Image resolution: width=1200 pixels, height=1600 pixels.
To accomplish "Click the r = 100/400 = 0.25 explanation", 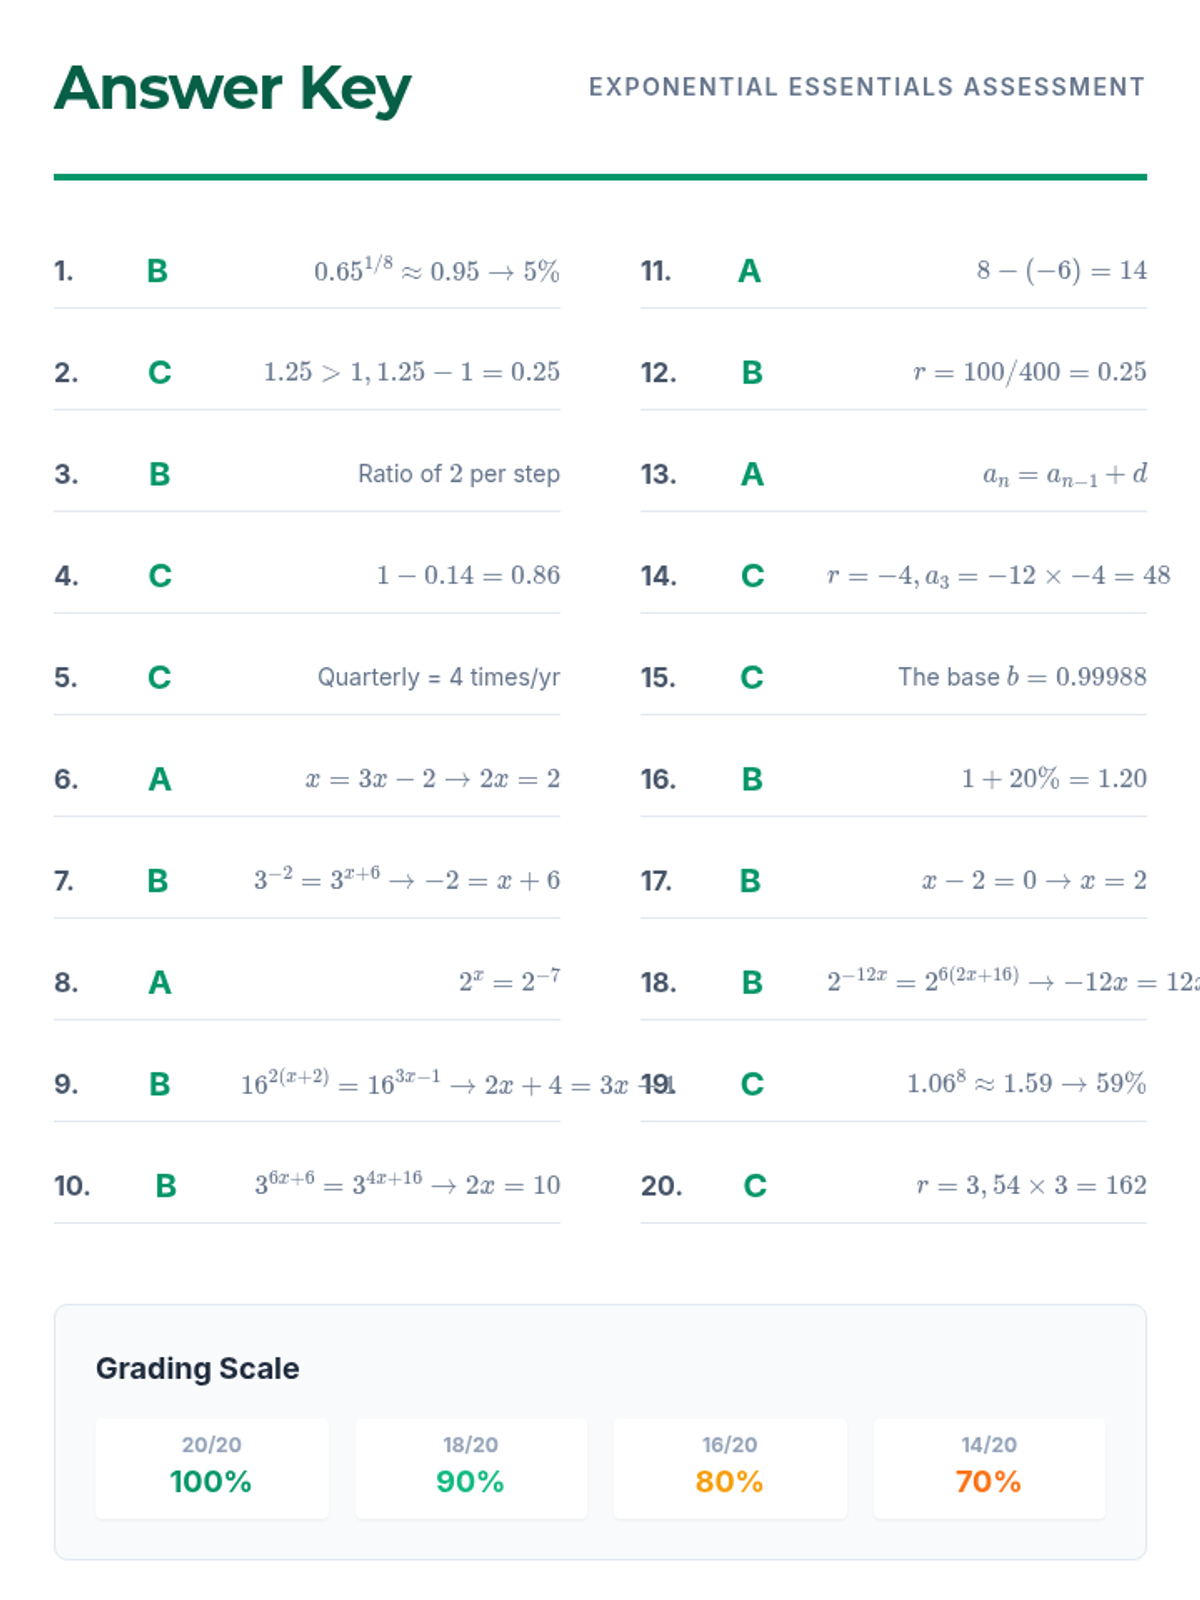I will (1029, 372).
